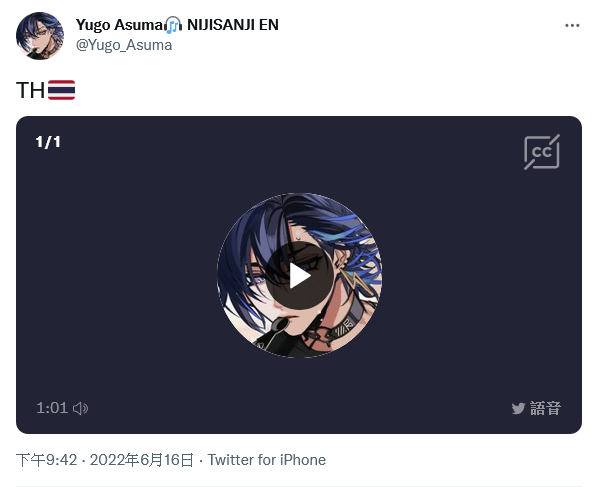The image size is (598, 487).
Task: Open the @Yugo_Asuma handle link
Action: pyautogui.click(x=124, y=45)
